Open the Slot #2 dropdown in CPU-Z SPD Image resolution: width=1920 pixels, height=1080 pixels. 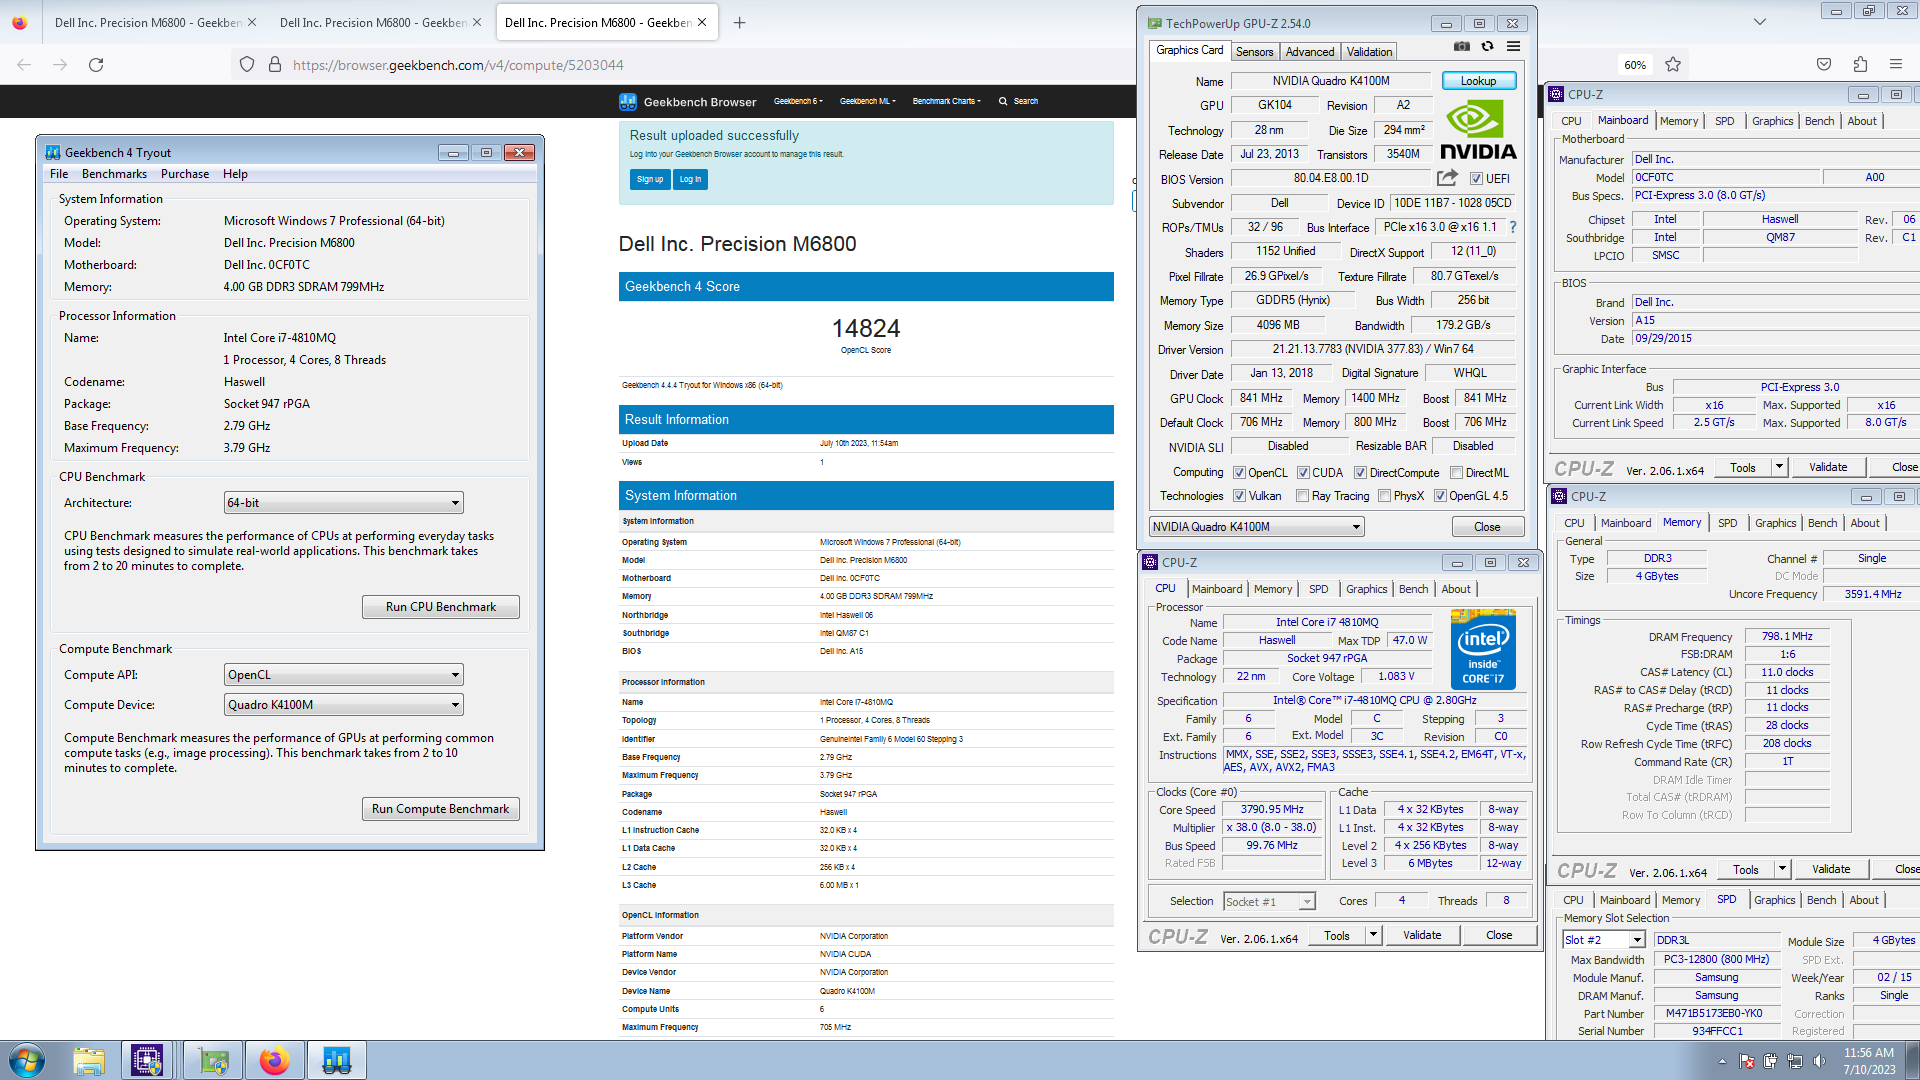click(1603, 940)
